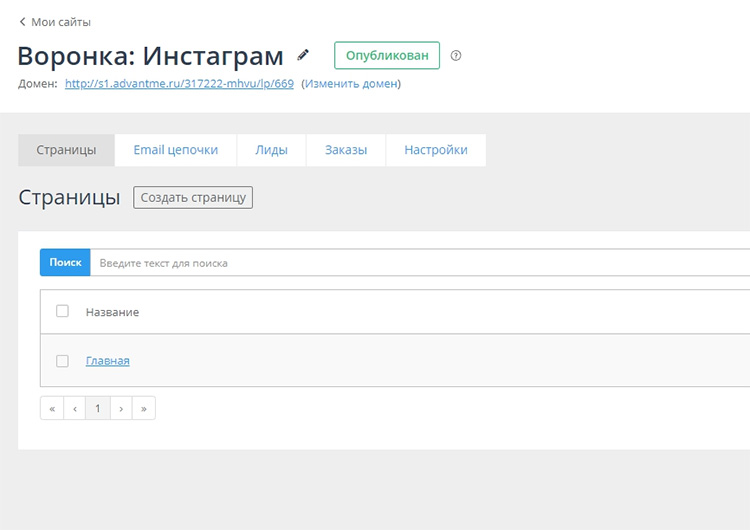This screenshot has width=750, height=530.
Task: Check the checkbox for Главная row
Action: tap(62, 361)
